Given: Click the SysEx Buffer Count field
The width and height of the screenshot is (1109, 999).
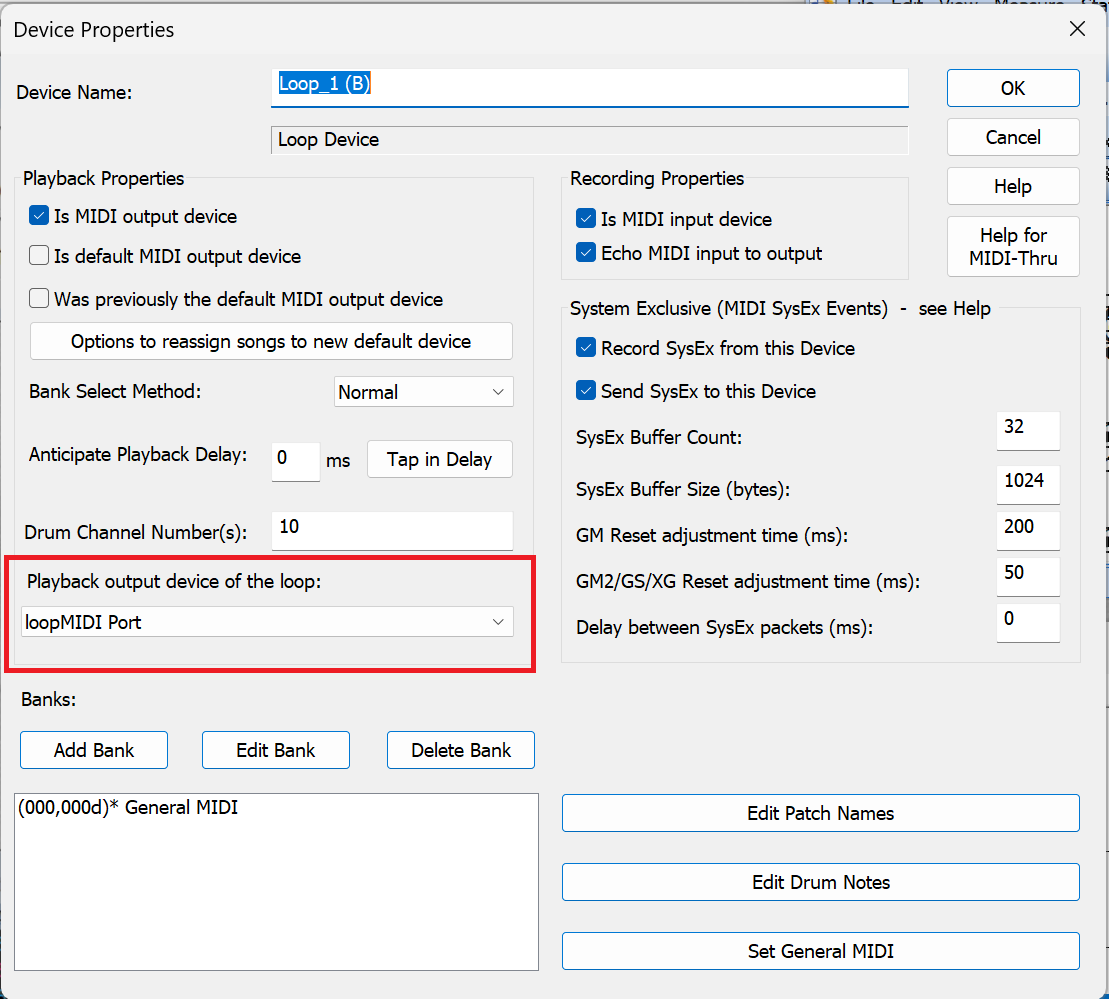Looking at the screenshot, I should tap(1028, 430).
